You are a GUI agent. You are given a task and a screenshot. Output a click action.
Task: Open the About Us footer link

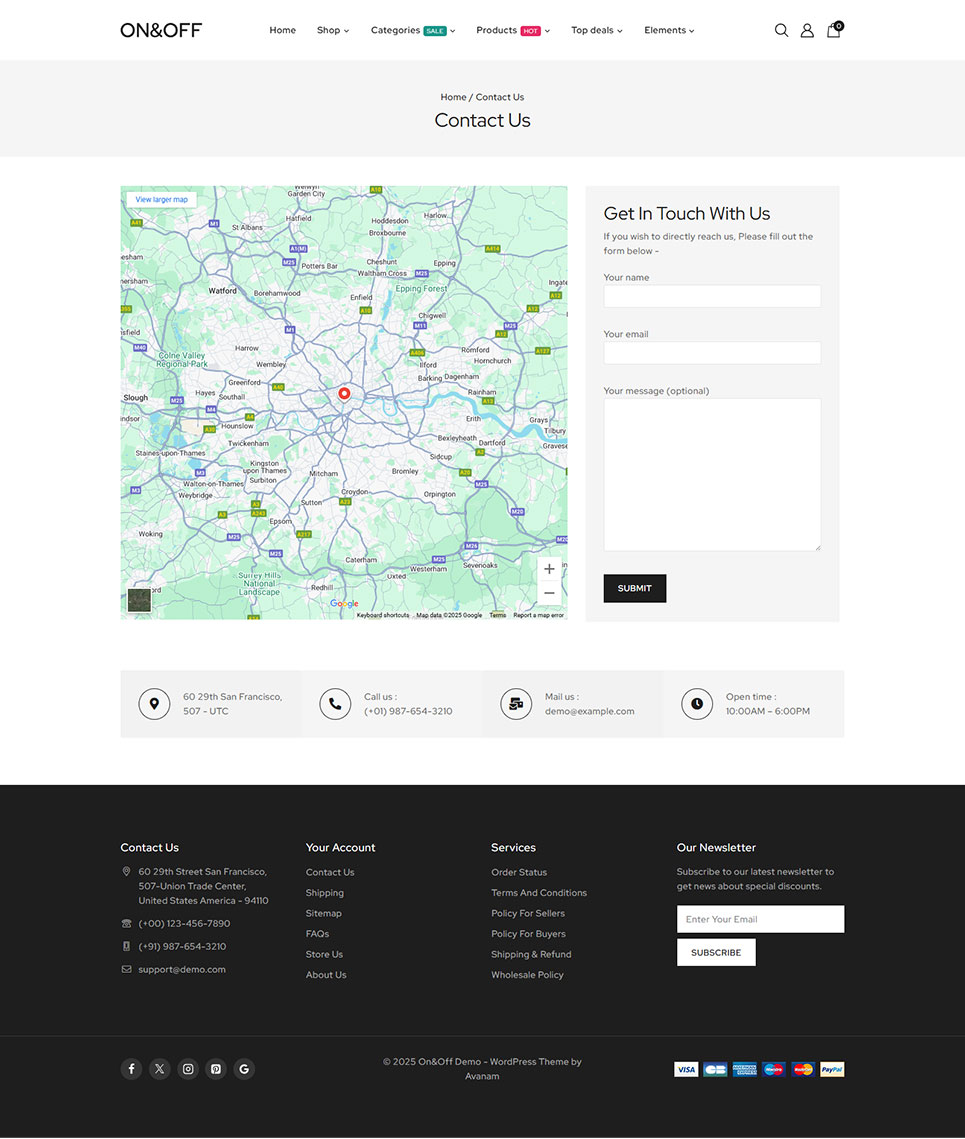[x=326, y=975]
